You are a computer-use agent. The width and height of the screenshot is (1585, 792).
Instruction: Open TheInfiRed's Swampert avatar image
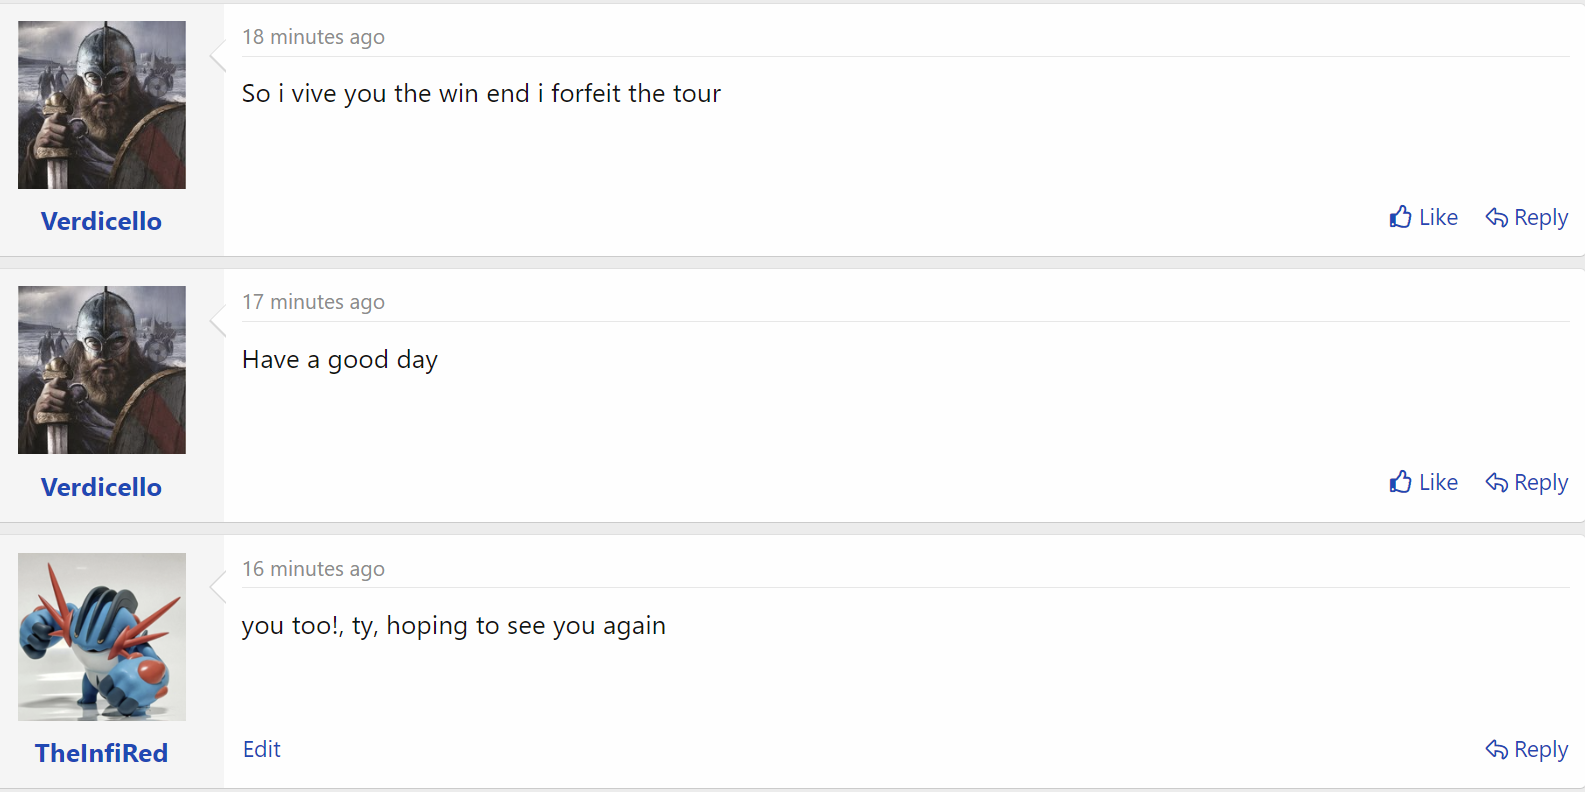click(x=102, y=637)
